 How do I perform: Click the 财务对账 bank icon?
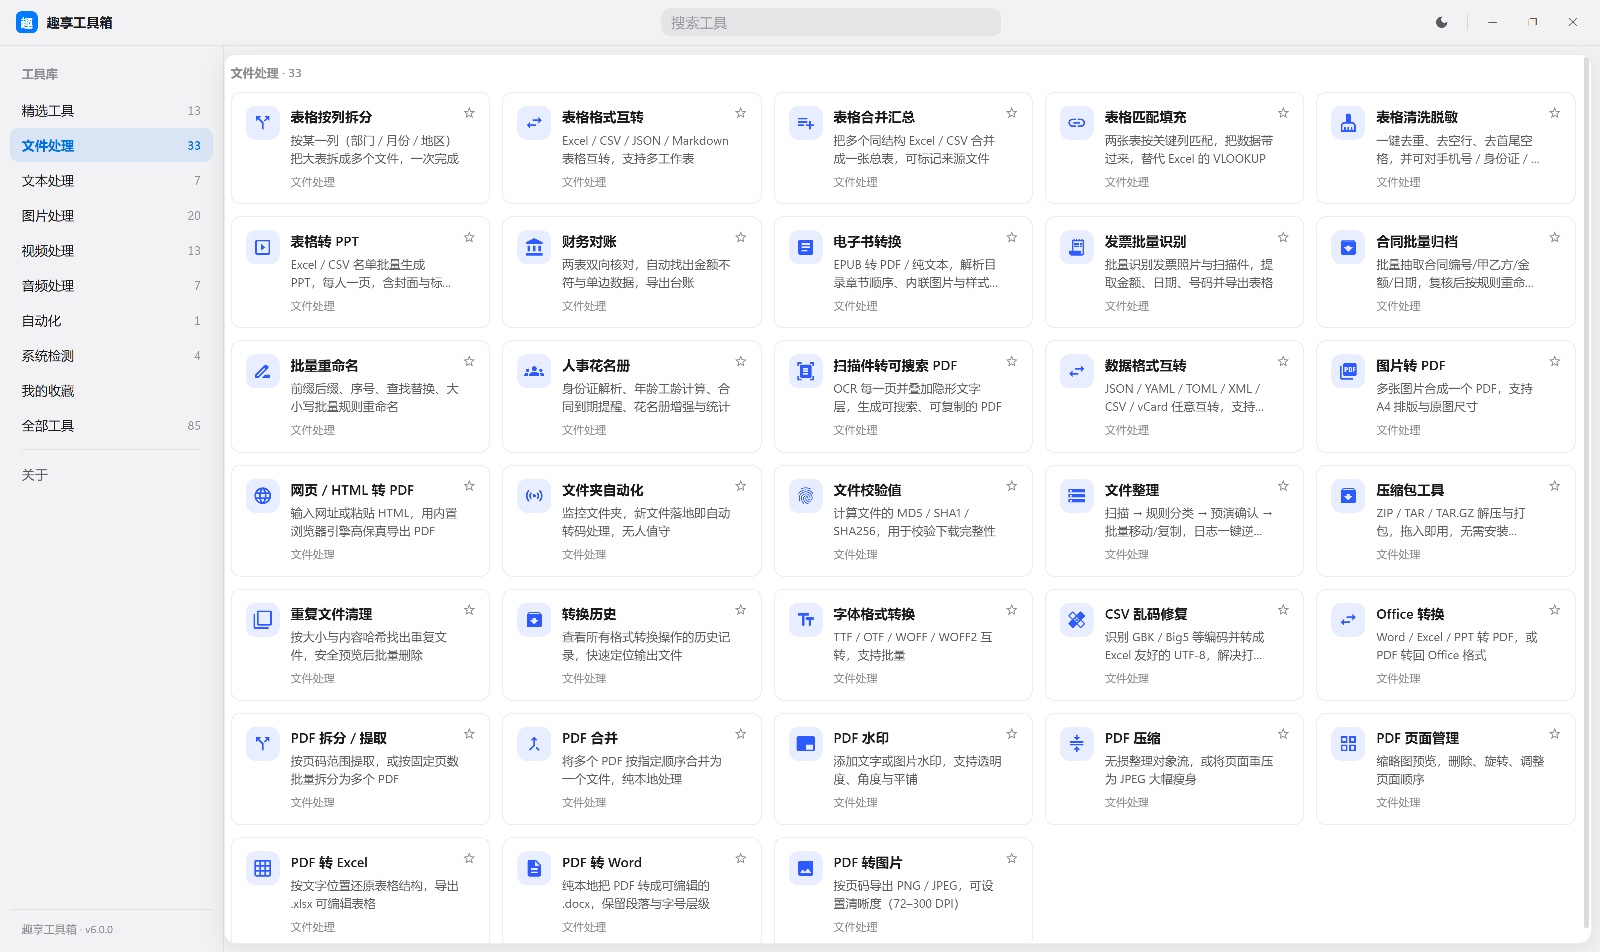[x=534, y=247]
